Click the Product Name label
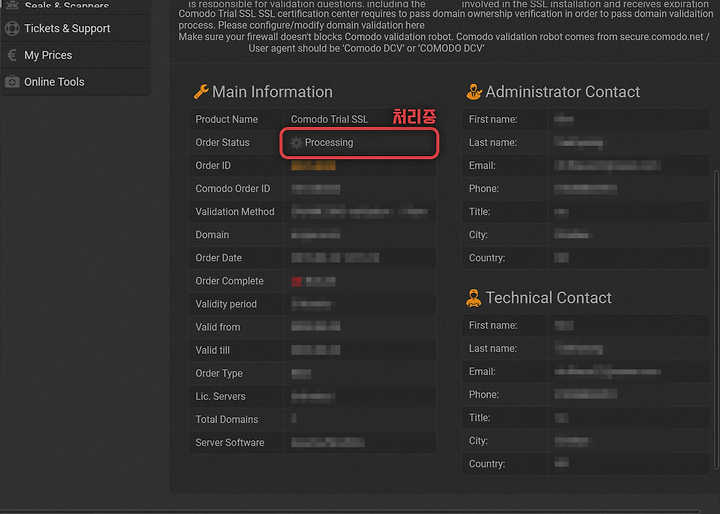 pos(226,119)
